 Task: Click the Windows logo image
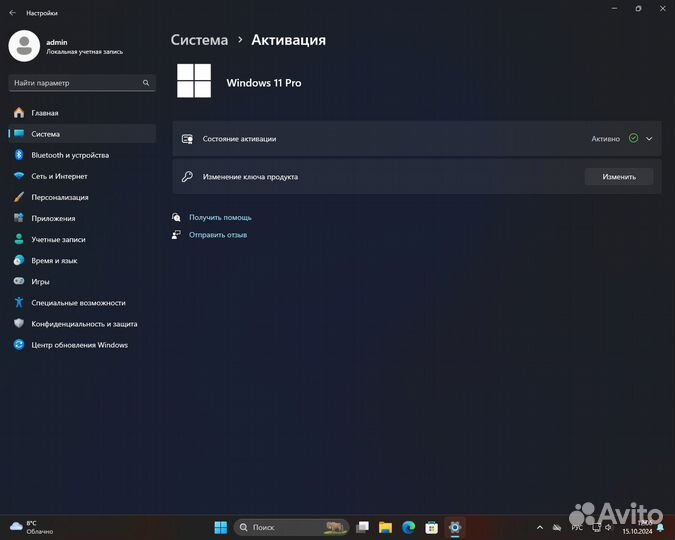(x=194, y=81)
